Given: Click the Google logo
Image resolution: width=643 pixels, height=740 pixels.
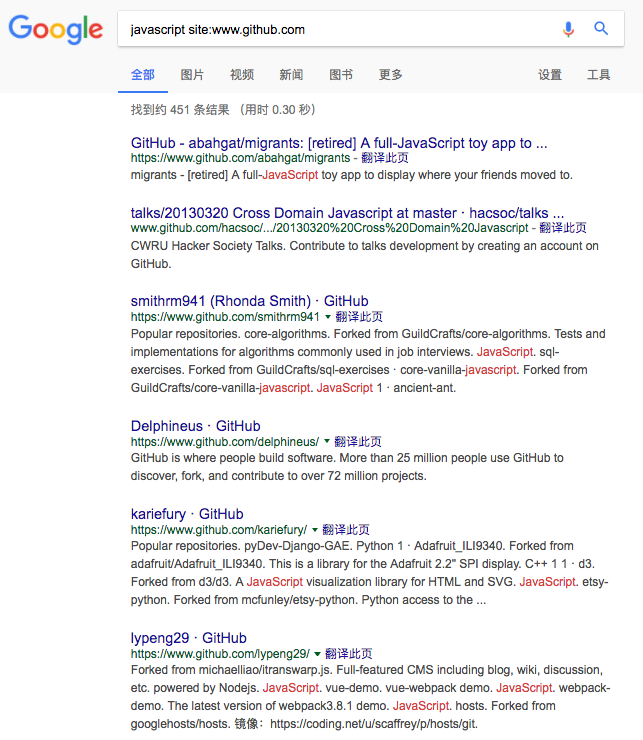Looking at the screenshot, I should pyautogui.click(x=56, y=29).
